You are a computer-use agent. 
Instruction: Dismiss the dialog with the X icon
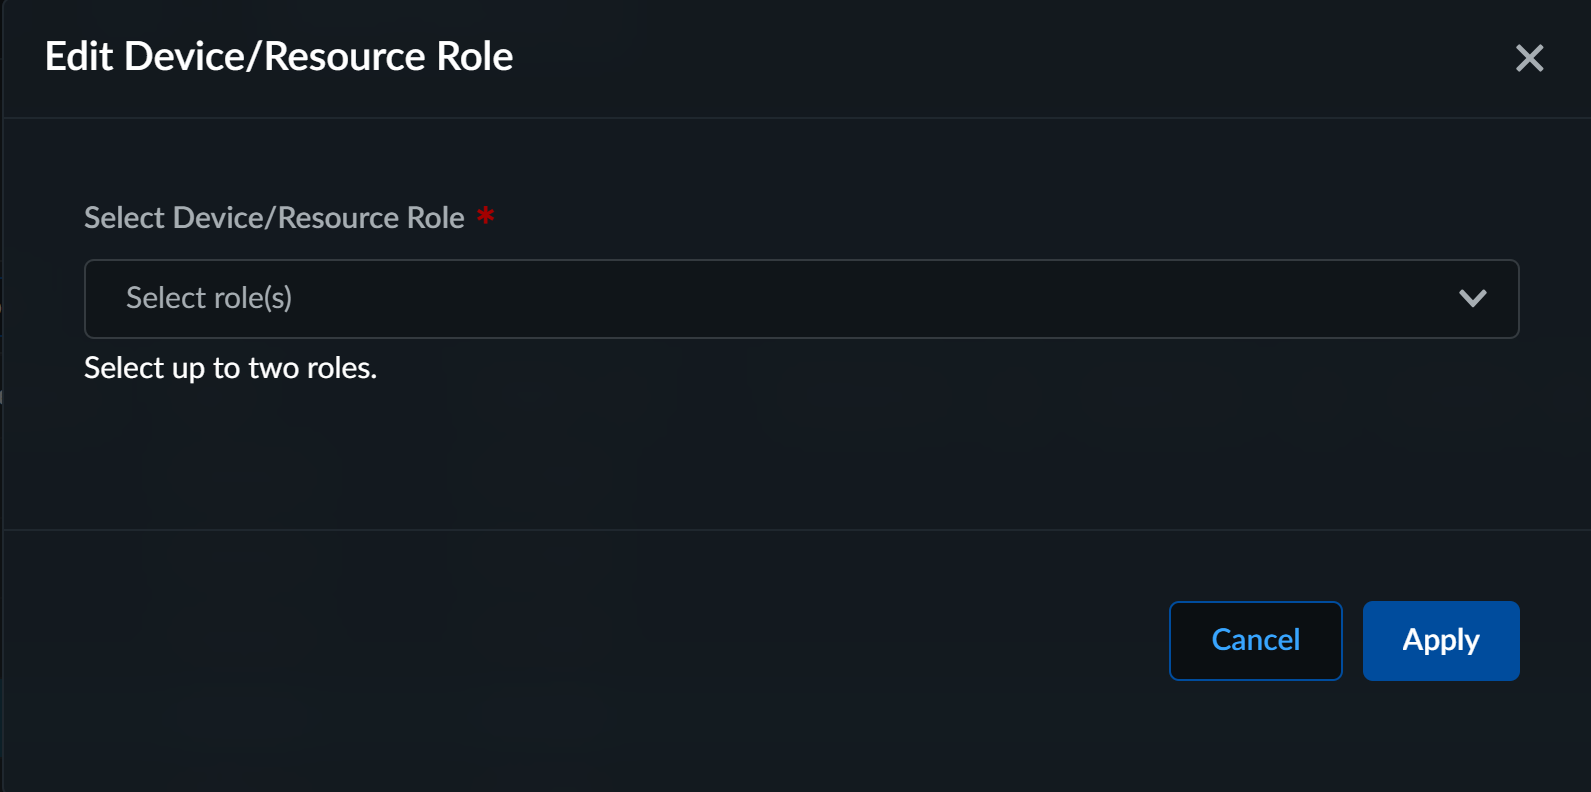click(x=1529, y=58)
